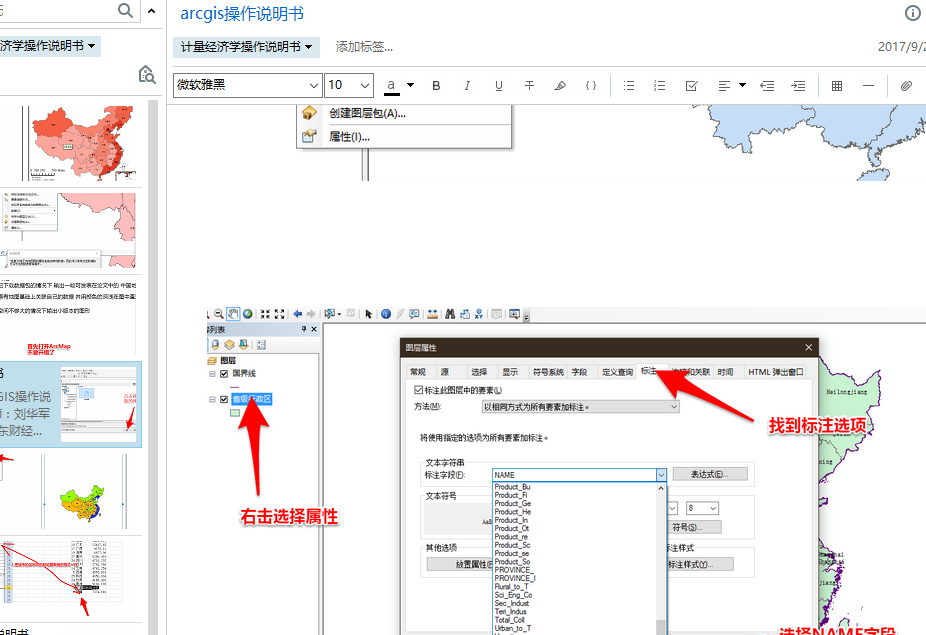This screenshot has height=635, width=926.
Task: Collapse the search bar with the up chevron
Action: 152,11
